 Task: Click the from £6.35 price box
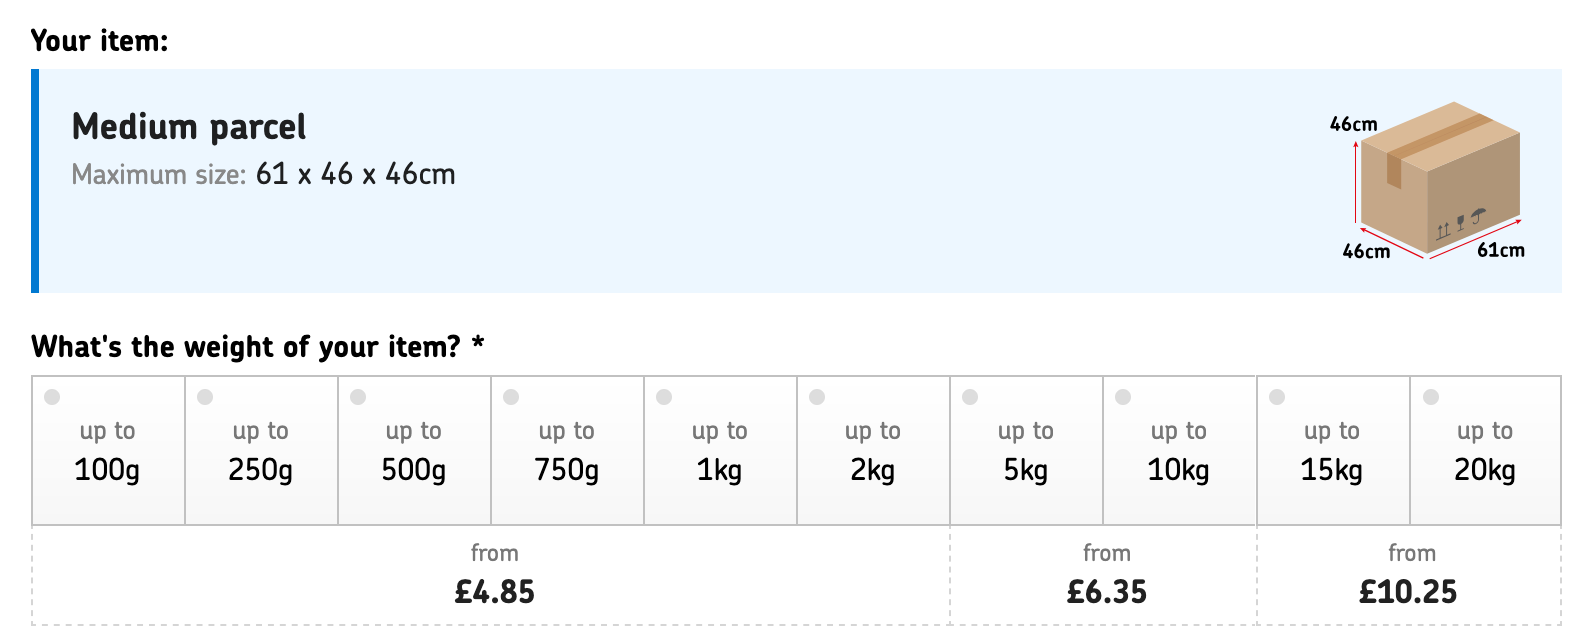coord(1104,576)
